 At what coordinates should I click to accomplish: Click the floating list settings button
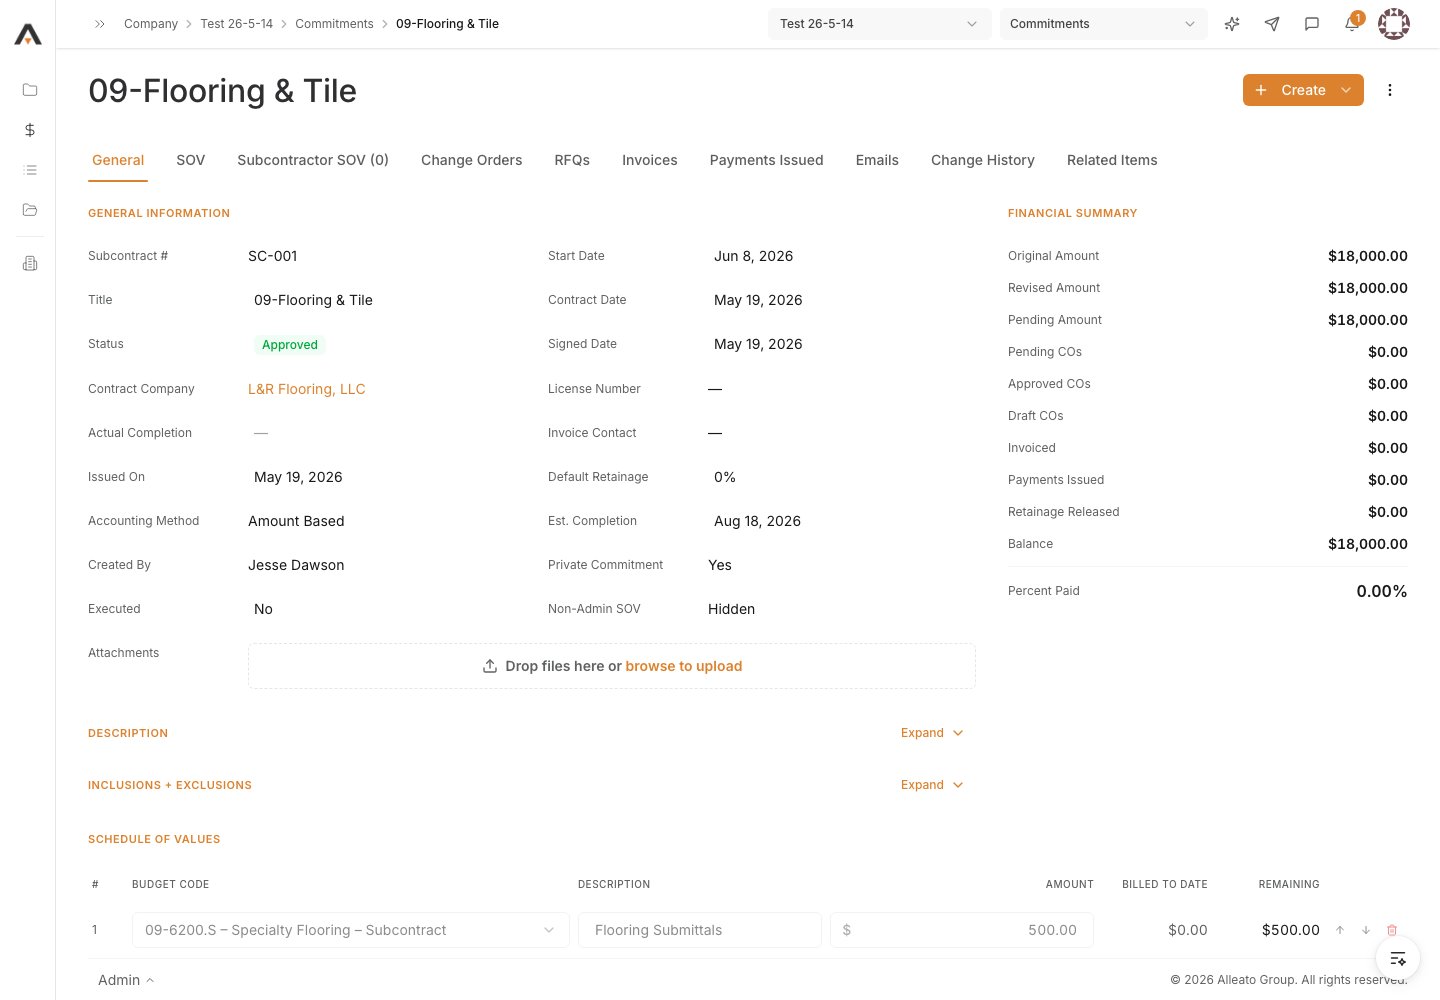coord(1398,959)
